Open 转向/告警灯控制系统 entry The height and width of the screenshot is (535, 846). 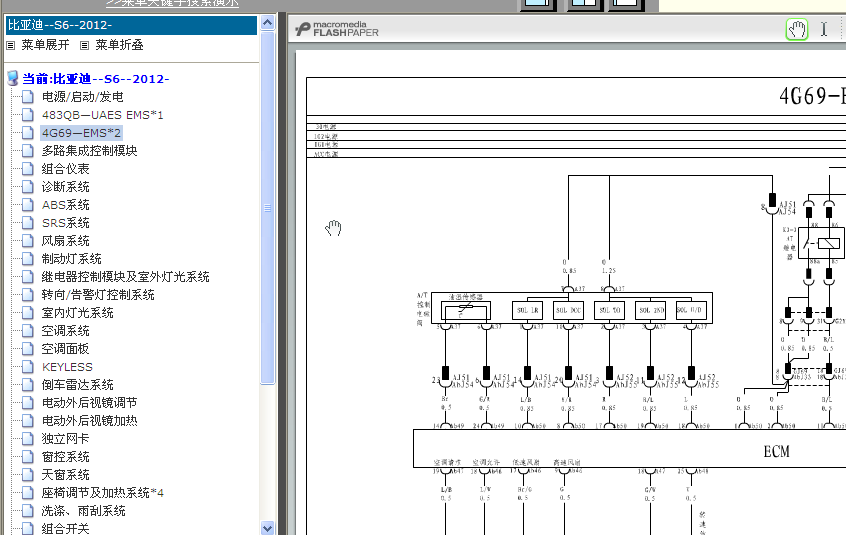coord(98,294)
